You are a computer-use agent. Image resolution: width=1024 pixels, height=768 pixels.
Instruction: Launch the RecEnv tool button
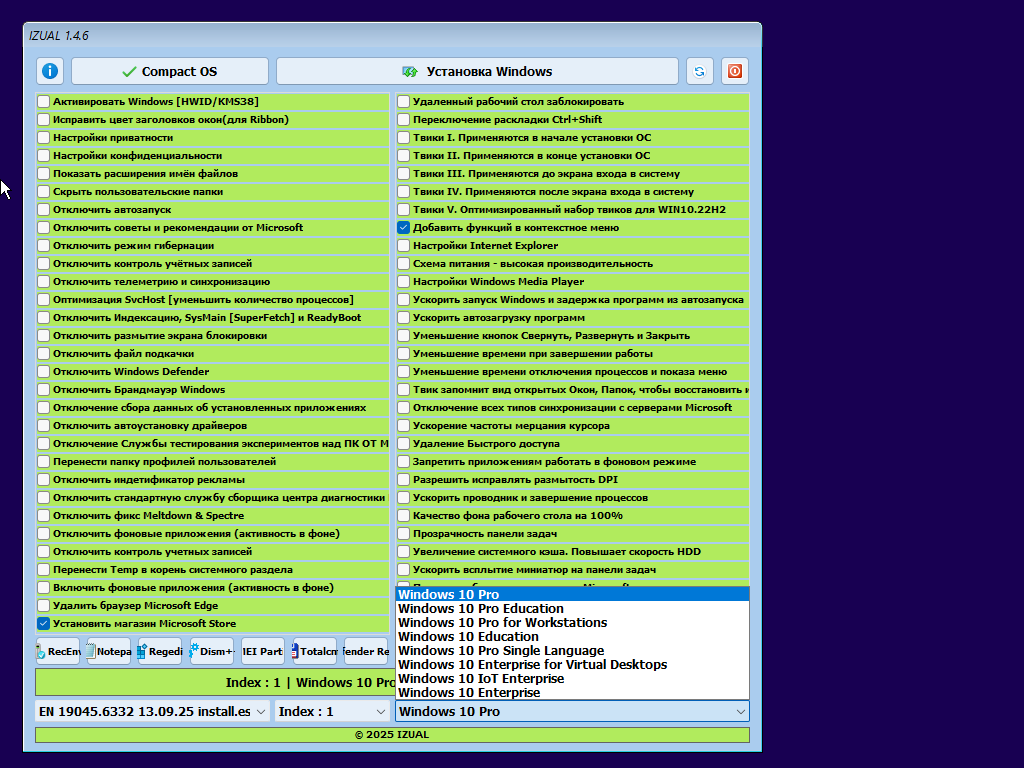[x=58, y=651]
